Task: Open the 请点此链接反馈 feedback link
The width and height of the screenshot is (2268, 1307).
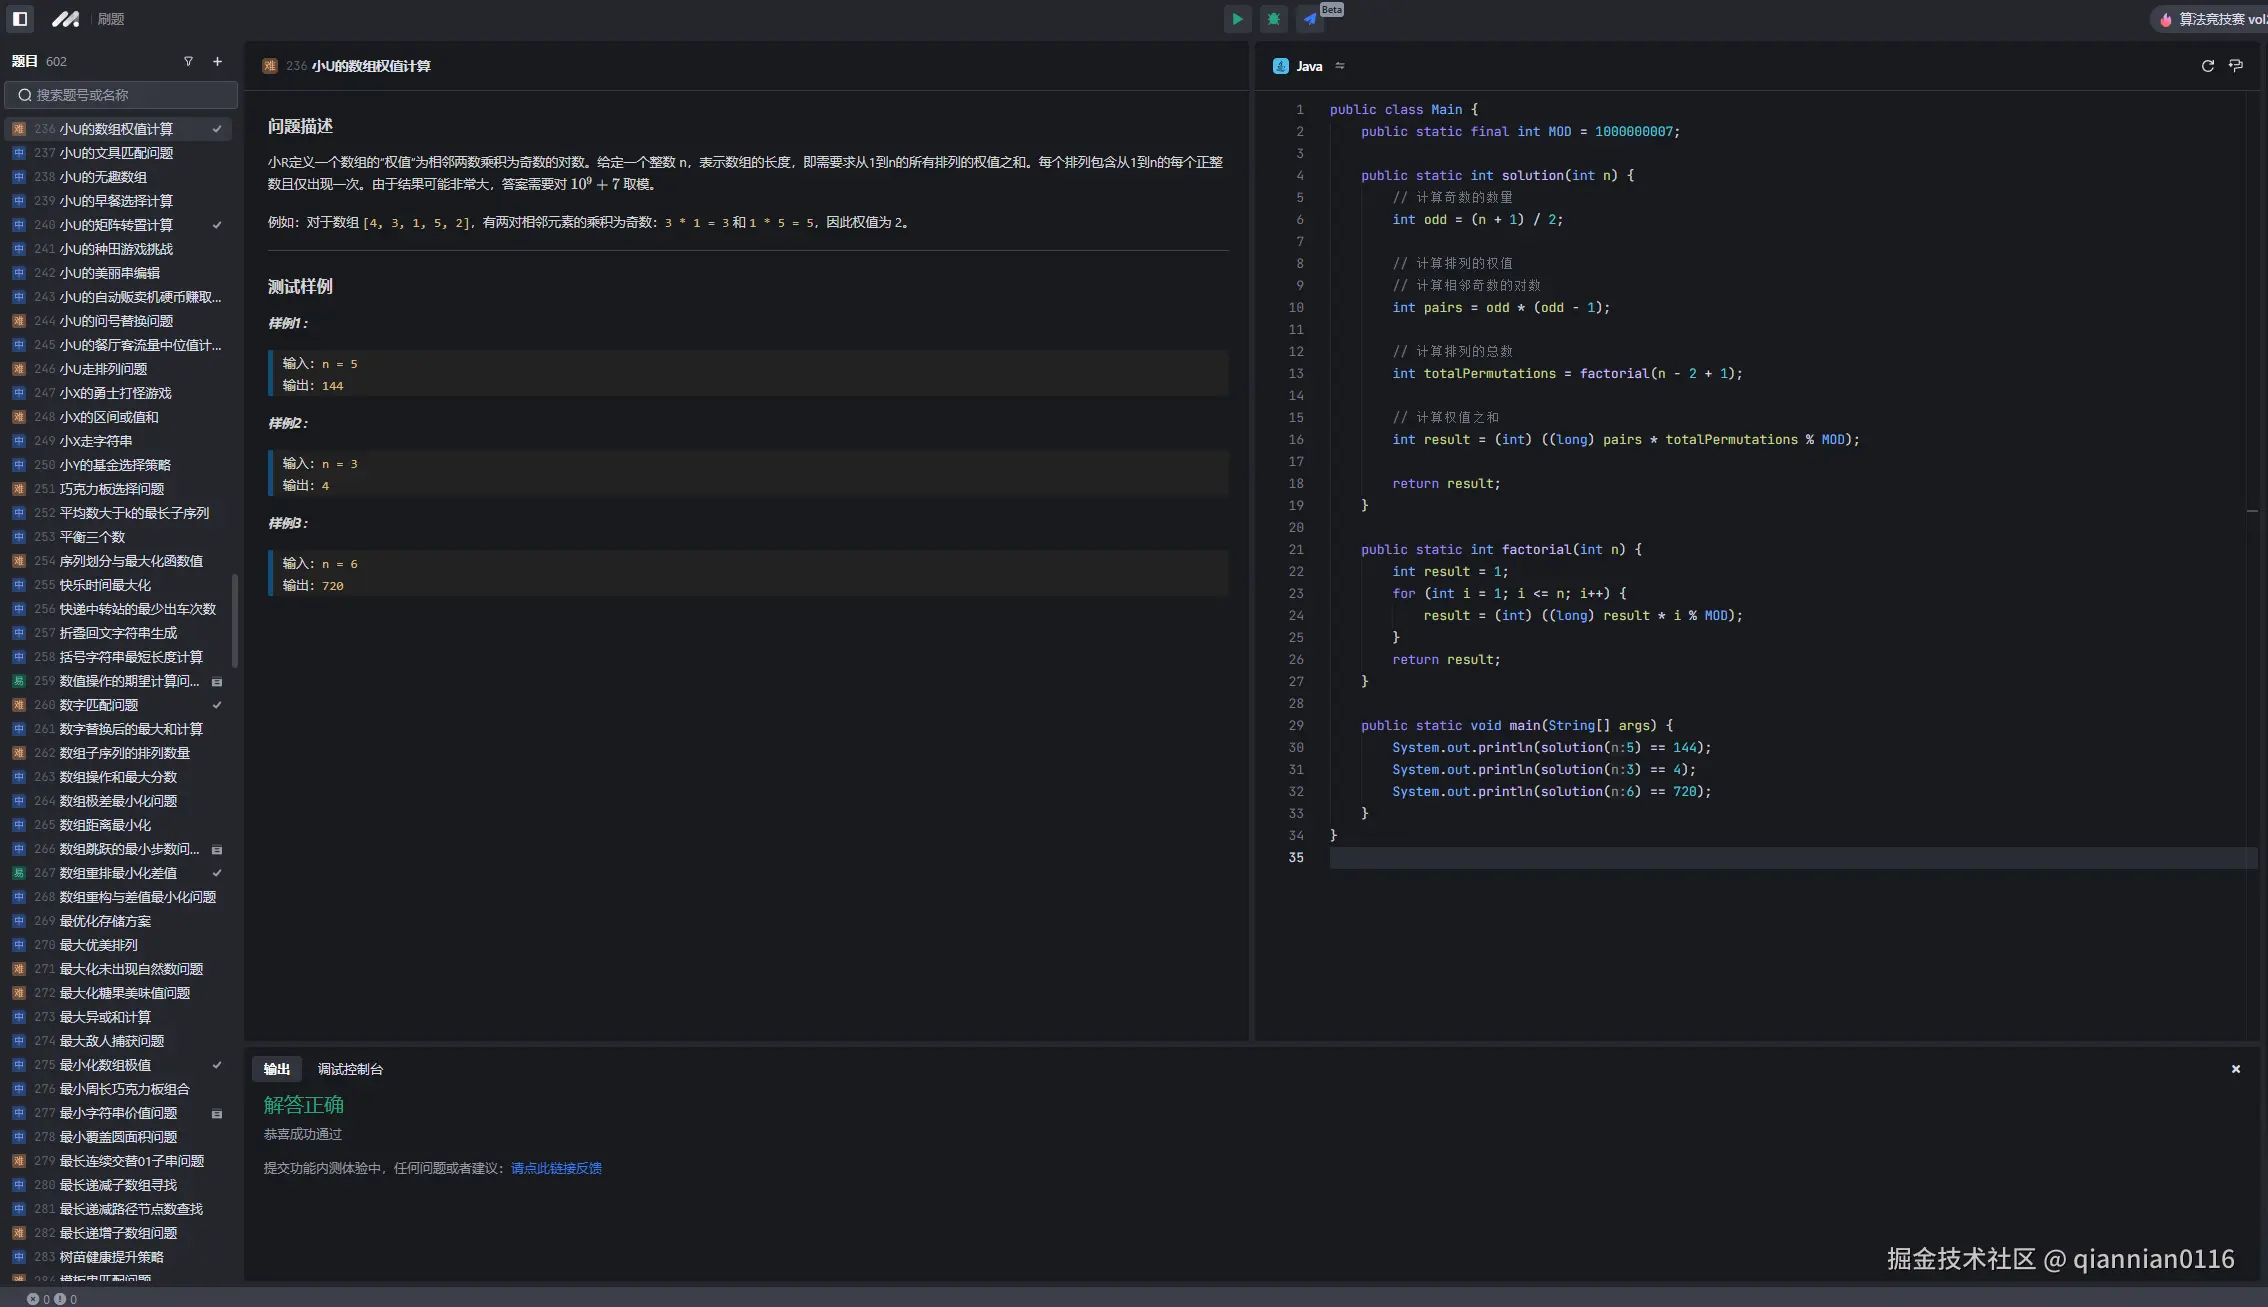Action: coord(556,1168)
